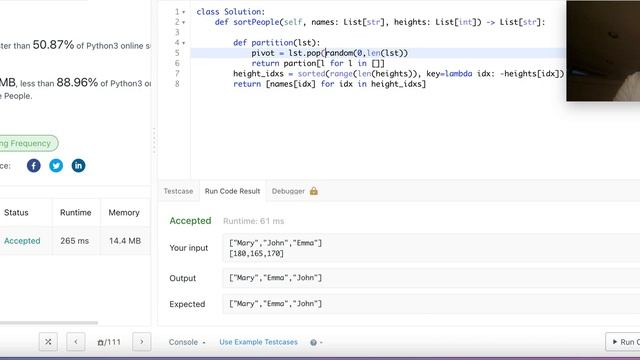The height and width of the screenshot is (360, 640).
Task: Switch to the Testcase tab
Action: click(178, 191)
